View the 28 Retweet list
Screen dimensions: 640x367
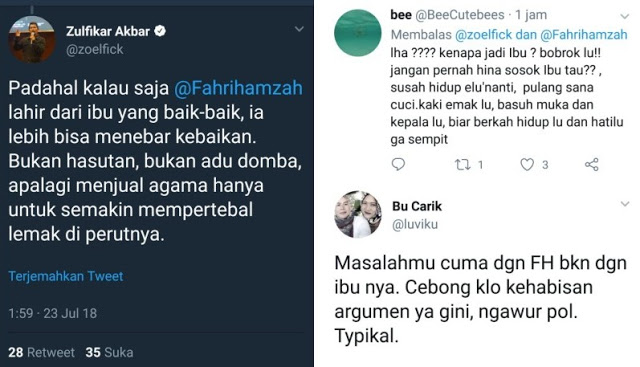[x=42, y=352]
